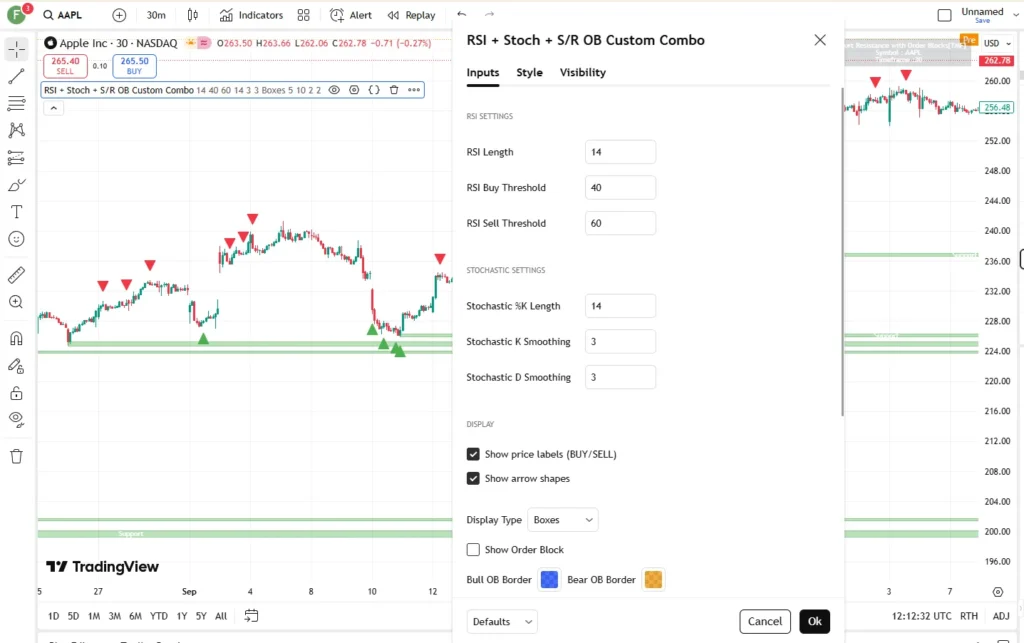Screen dimensions: 1024x643
Task: Click the settings dialog vertical scrollbar
Action: (x=842, y=251)
